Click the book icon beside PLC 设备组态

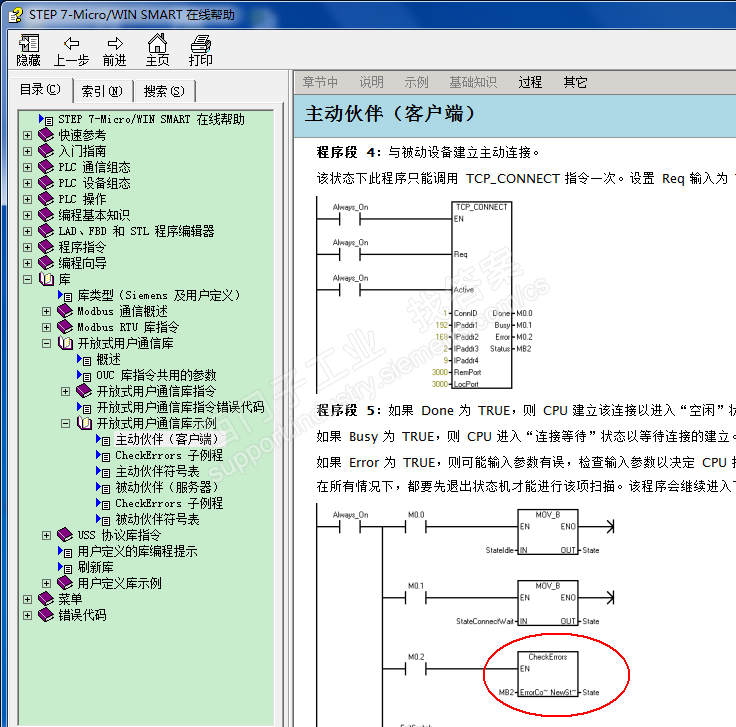(46, 183)
